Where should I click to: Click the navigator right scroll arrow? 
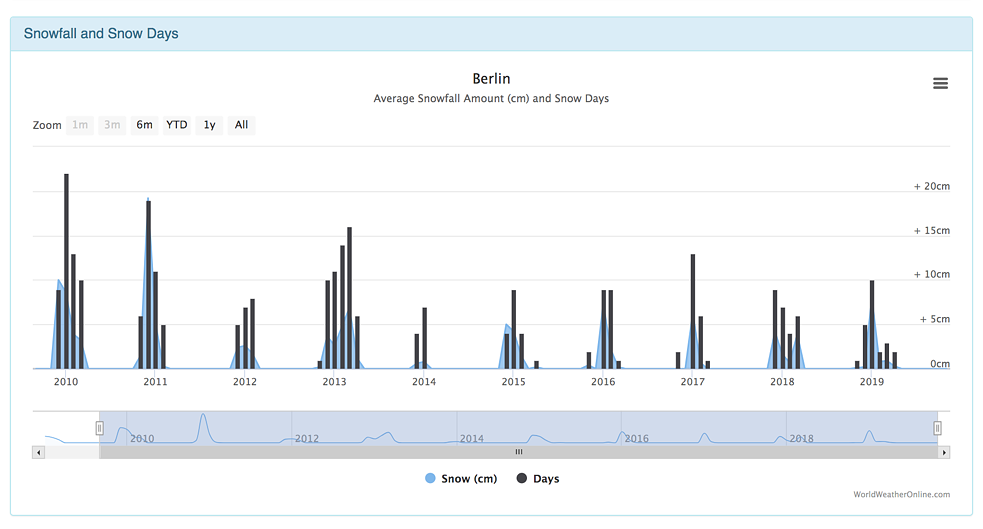click(943, 452)
